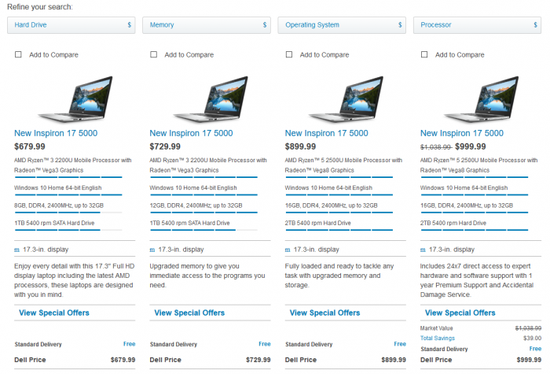The width and height of the screenshot is (550, 374).
Task: View Special Offers for the $729.99 laptop
Action: pyautogui.click(x=189, y=313)
